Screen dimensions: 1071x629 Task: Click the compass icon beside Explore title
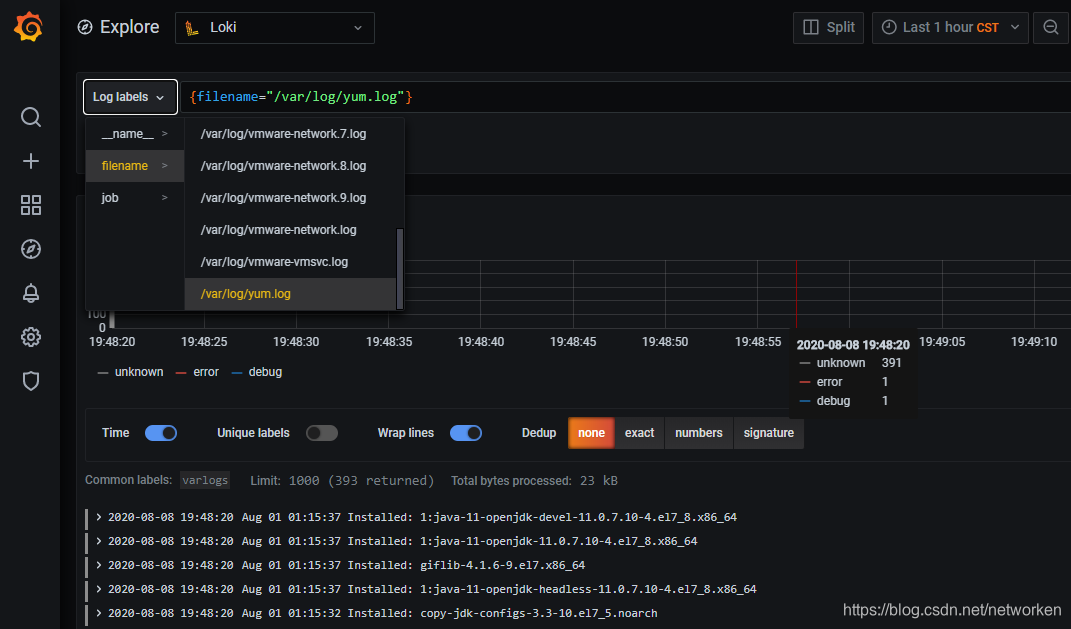coord(85,27)
